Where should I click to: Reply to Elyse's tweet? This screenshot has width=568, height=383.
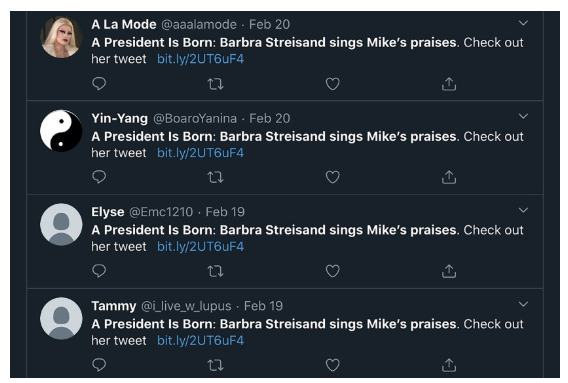(99, 271)
